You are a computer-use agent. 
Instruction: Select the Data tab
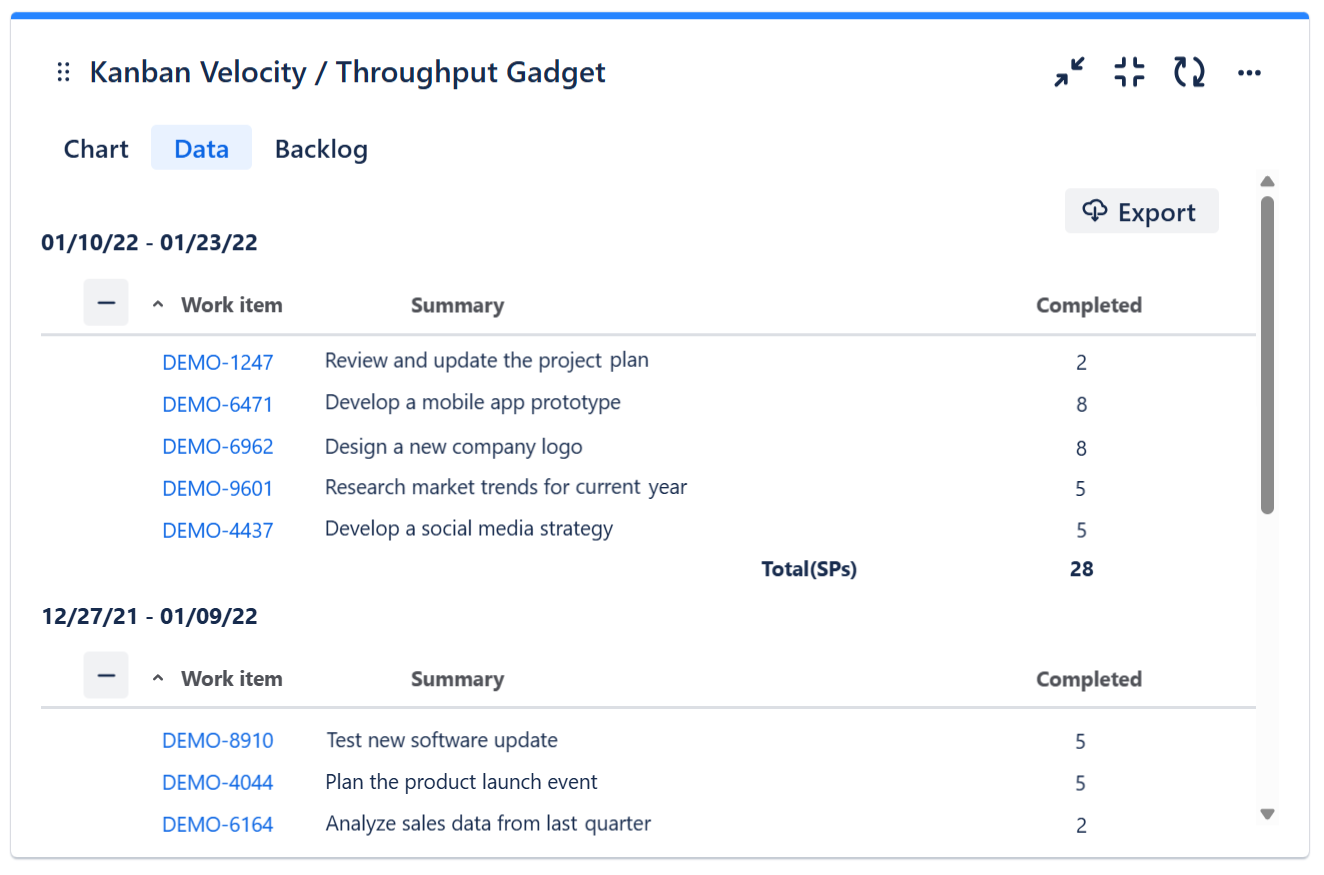coord(200,148)
